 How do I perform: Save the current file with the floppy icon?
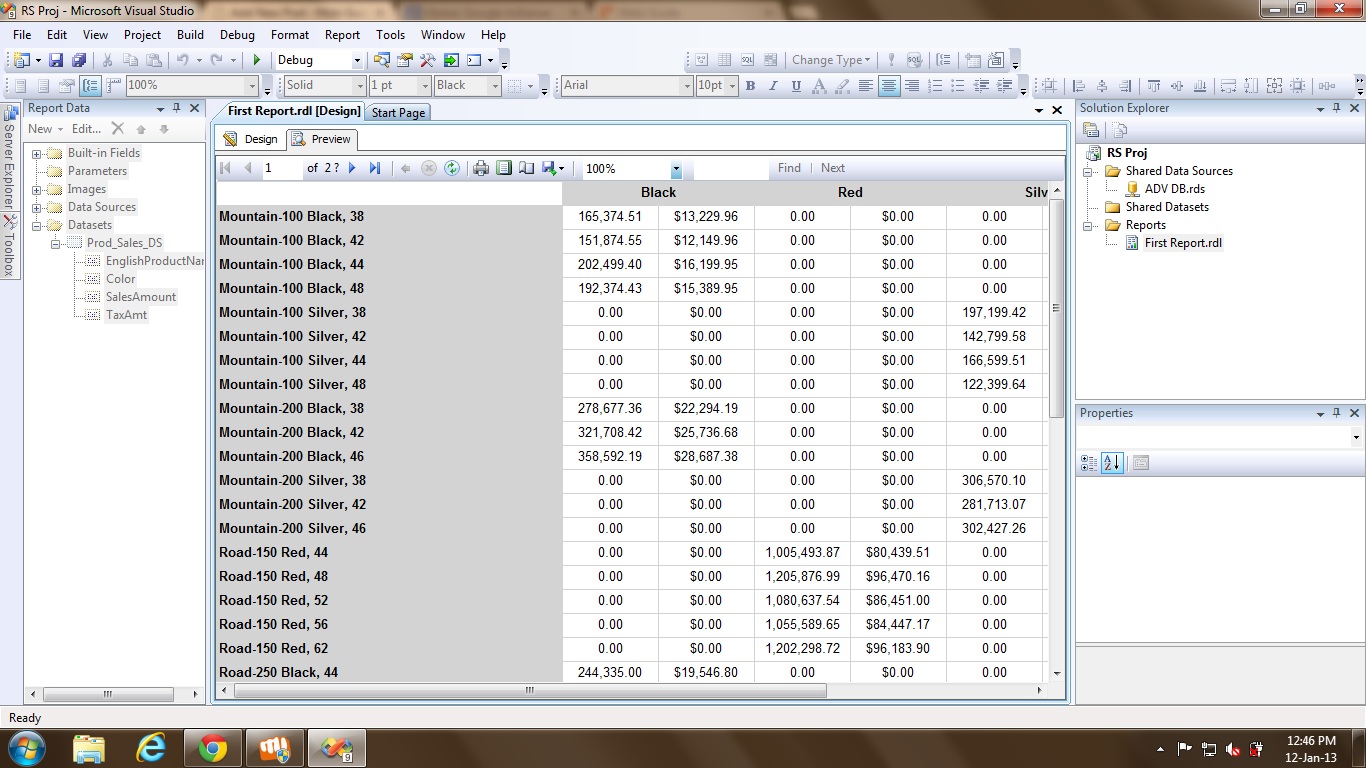(56, 60)
